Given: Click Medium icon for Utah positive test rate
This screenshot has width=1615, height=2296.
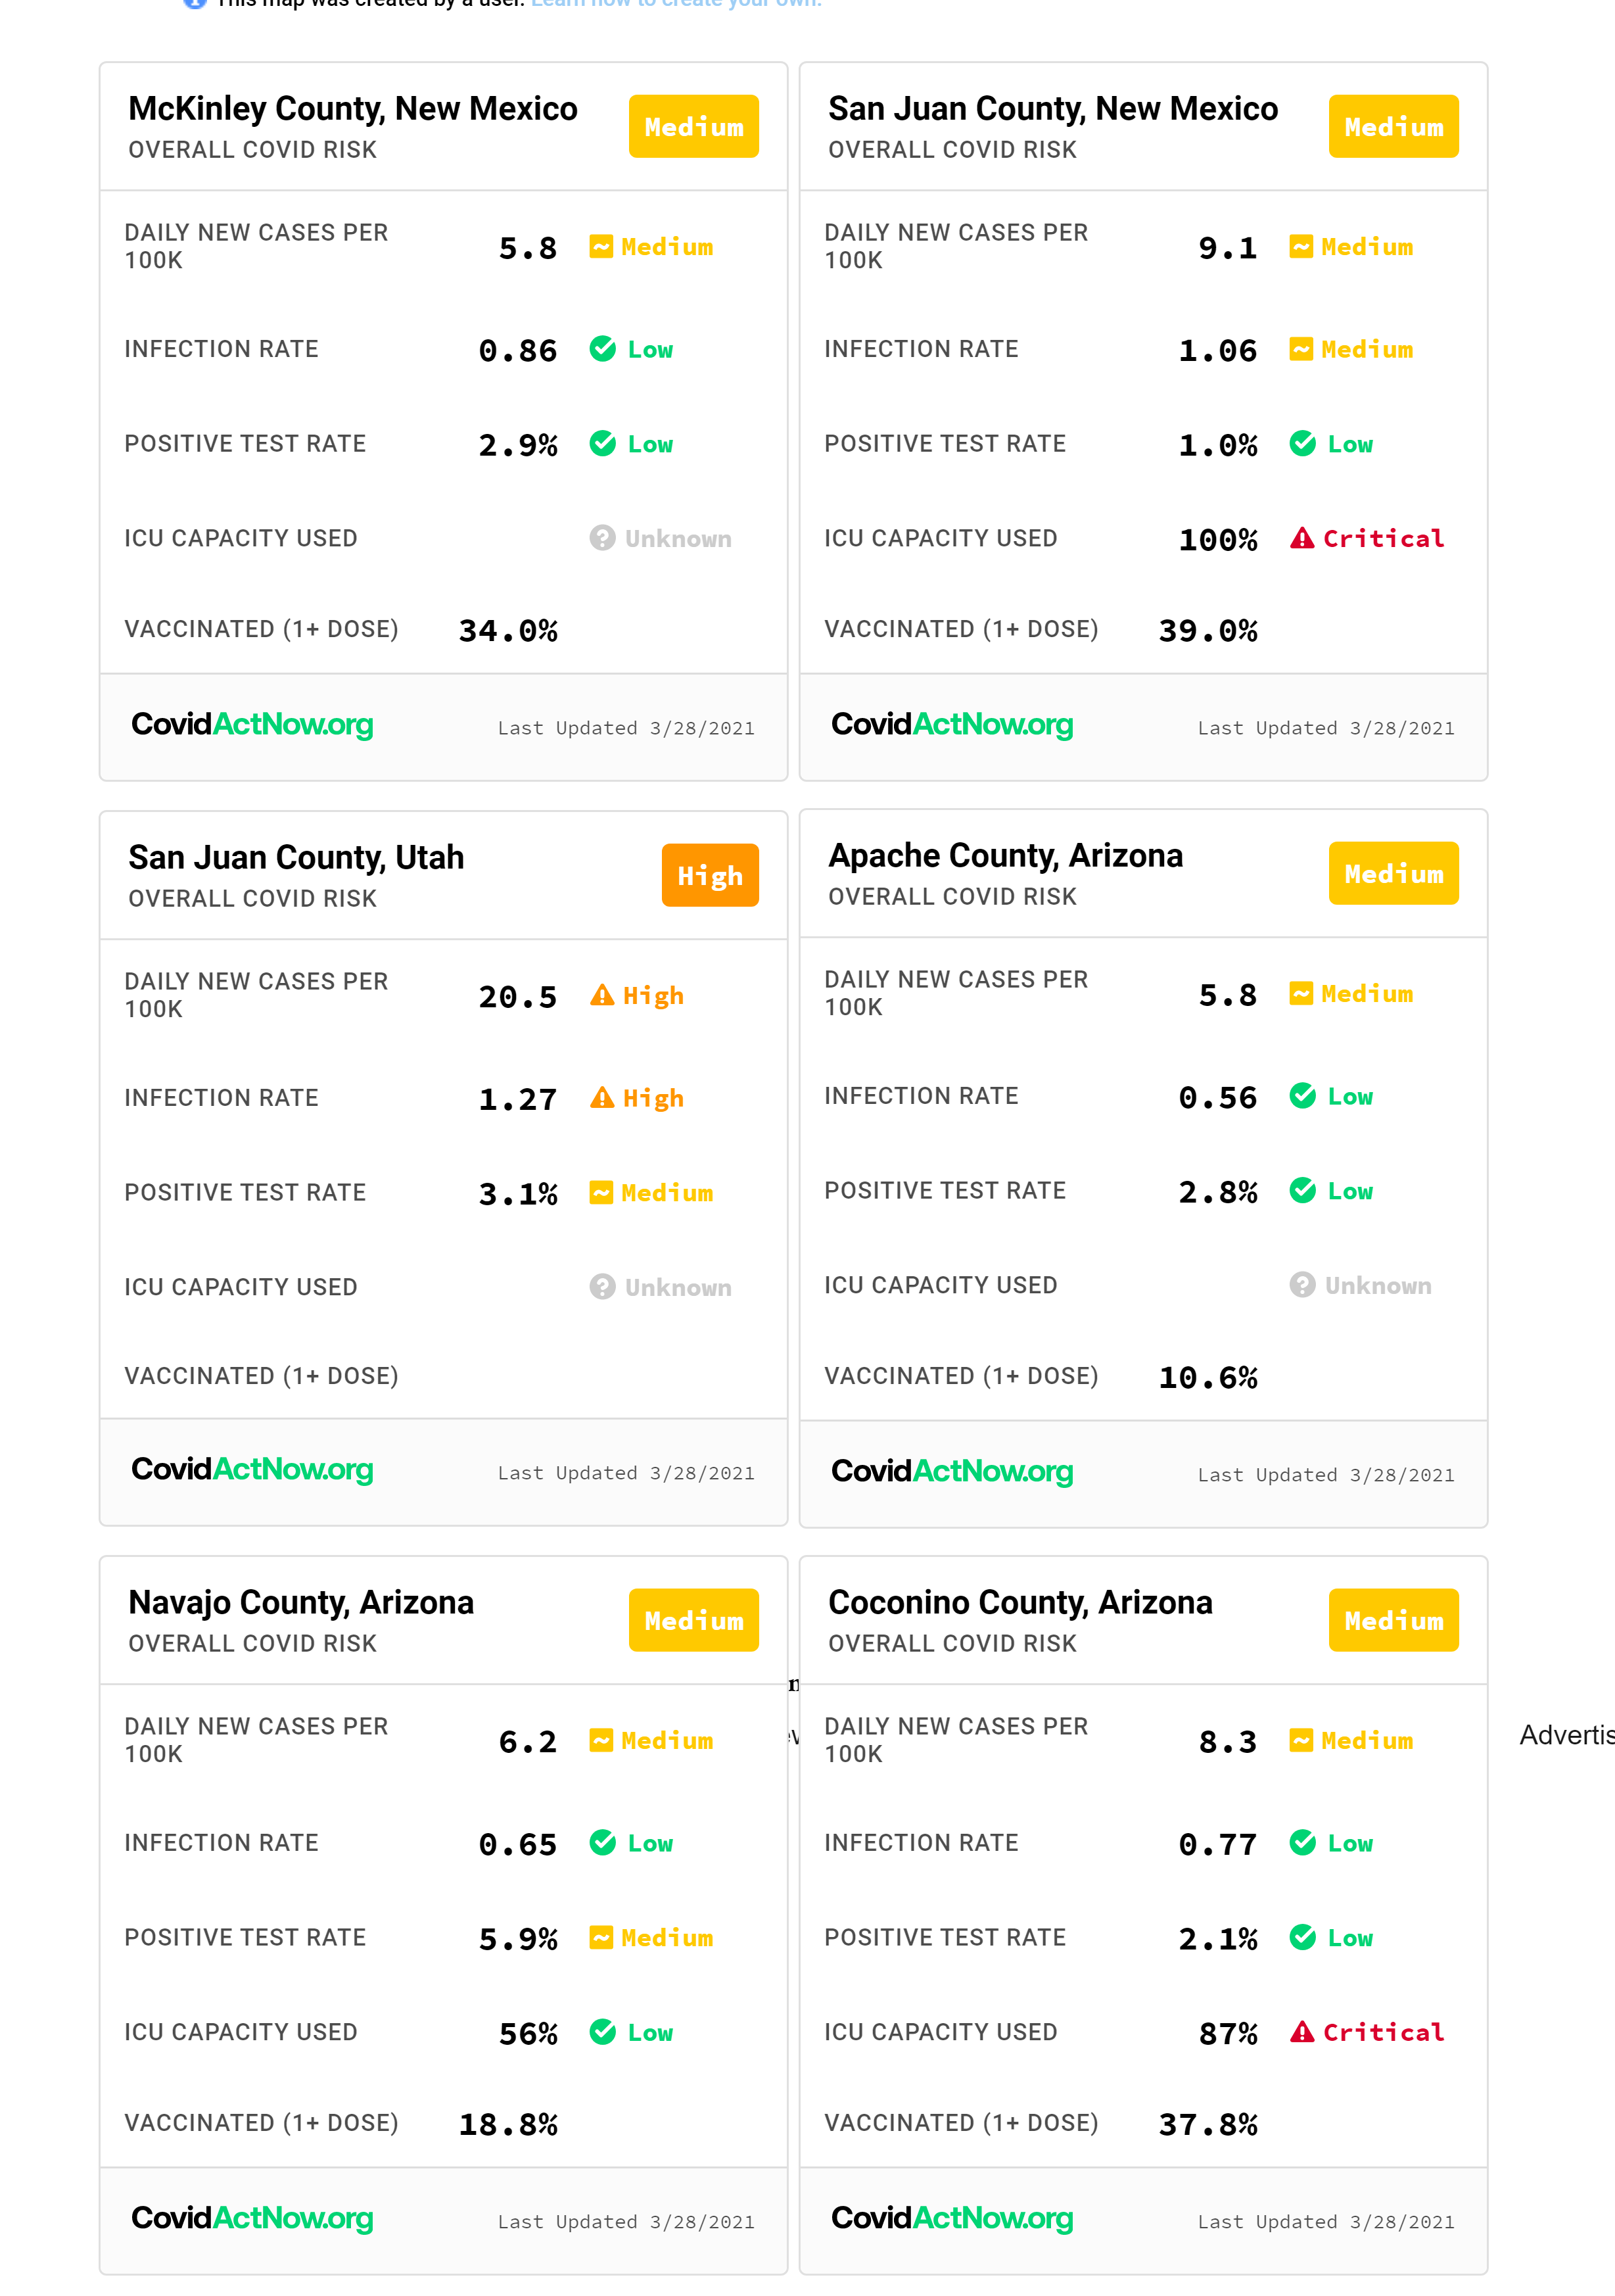Looking at the screenshot, I should [601, 1193].
